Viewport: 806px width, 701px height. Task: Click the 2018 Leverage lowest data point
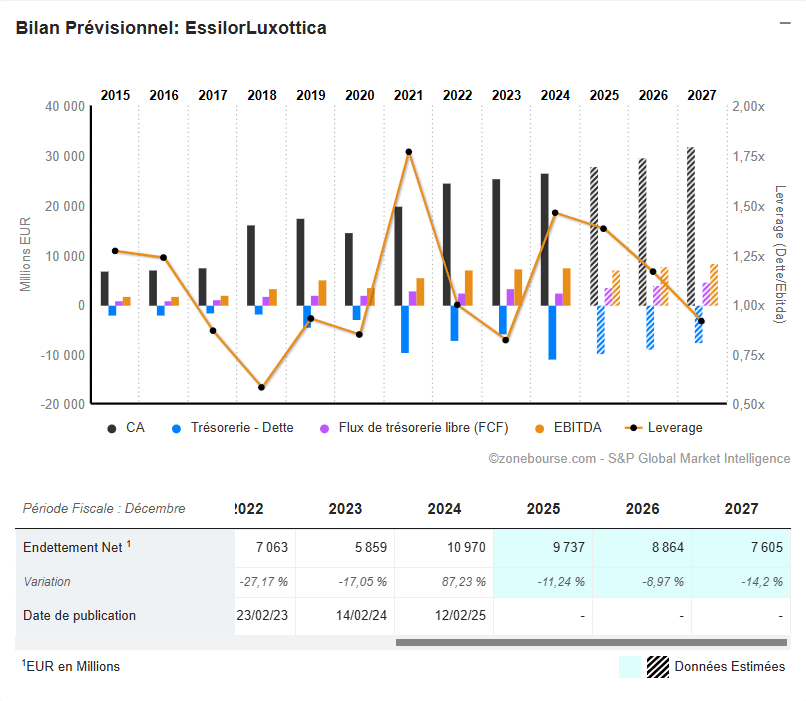(x=261, y=387)
